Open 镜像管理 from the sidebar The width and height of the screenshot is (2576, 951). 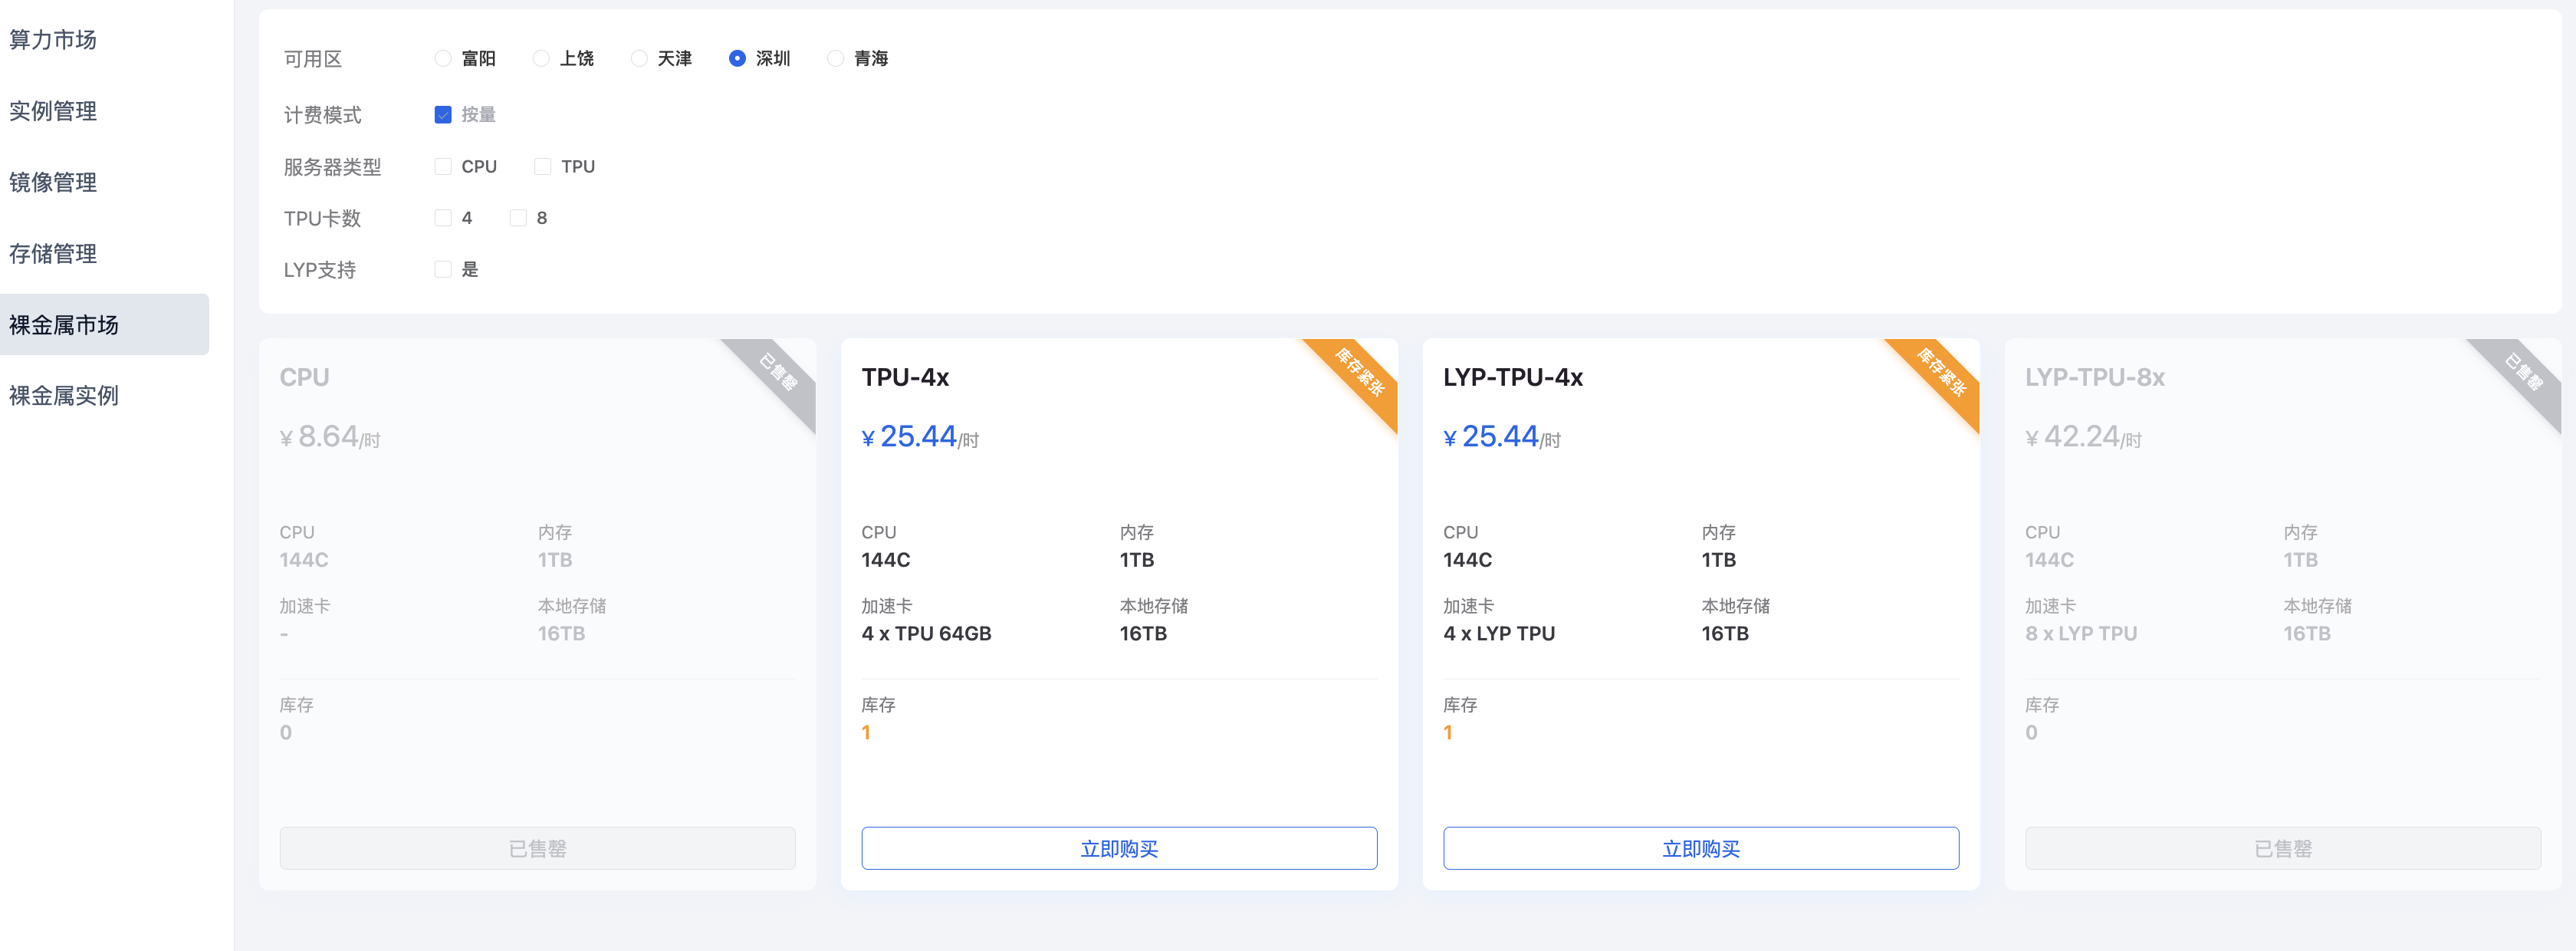[53, 182]
